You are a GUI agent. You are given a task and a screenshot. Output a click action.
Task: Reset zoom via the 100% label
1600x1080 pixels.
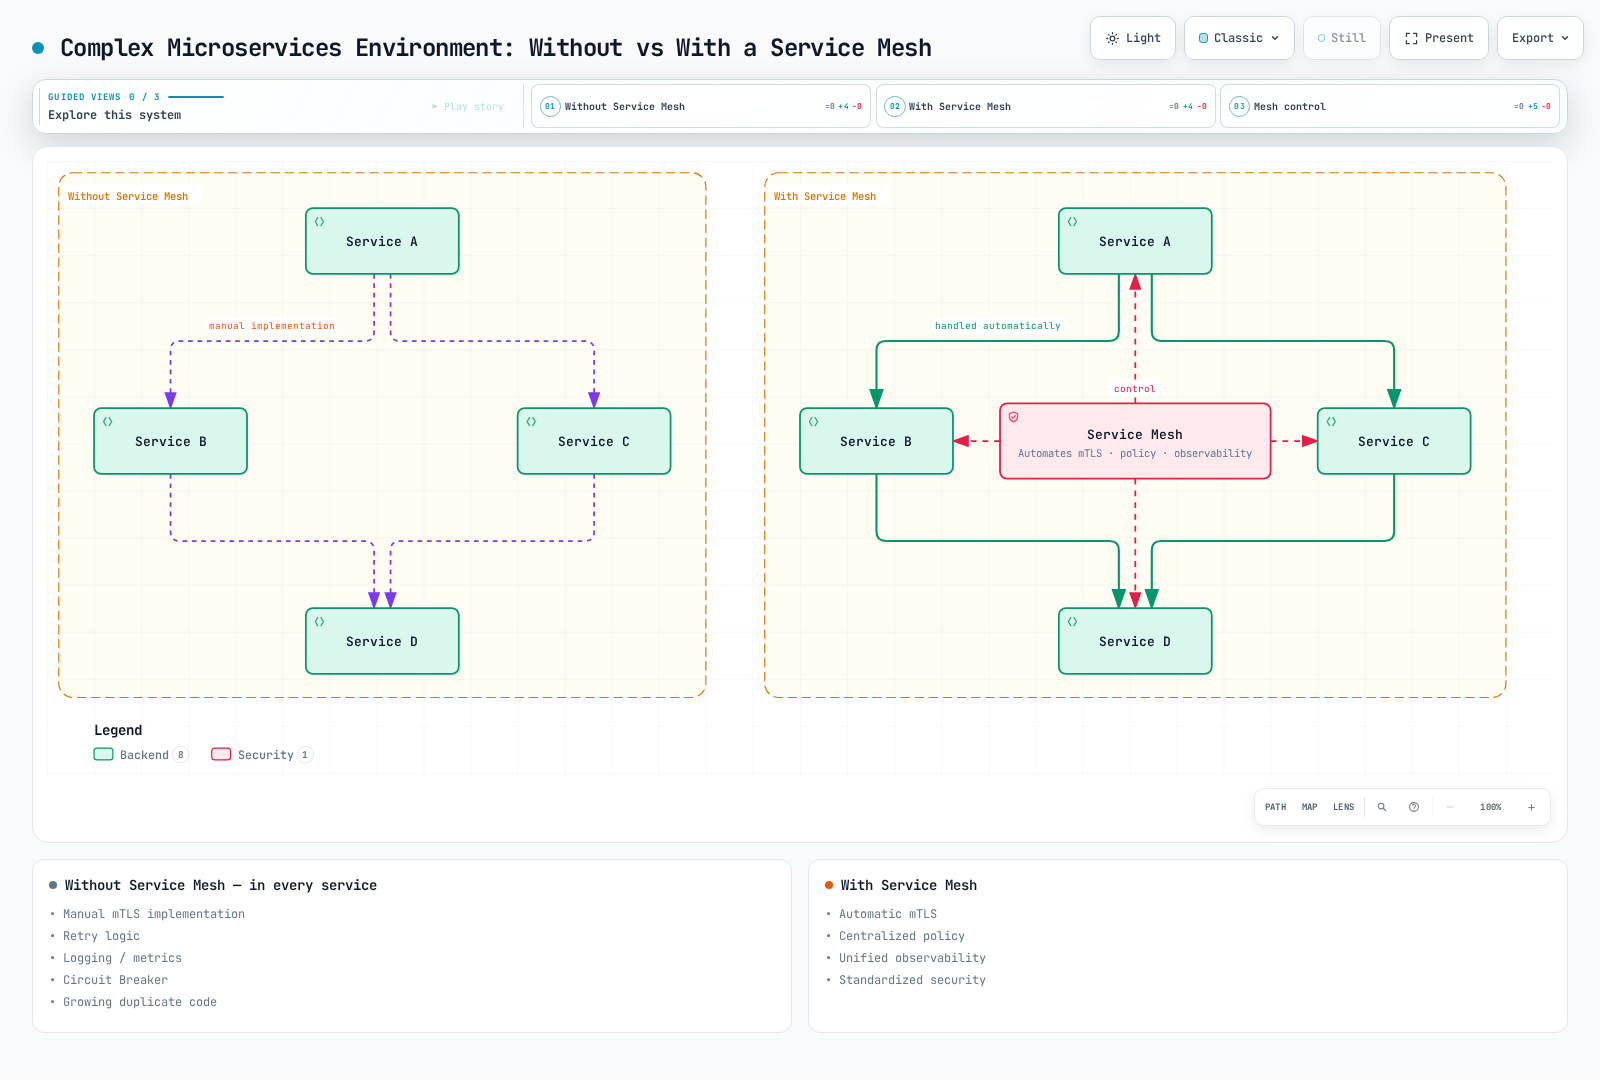[1491, 807]
